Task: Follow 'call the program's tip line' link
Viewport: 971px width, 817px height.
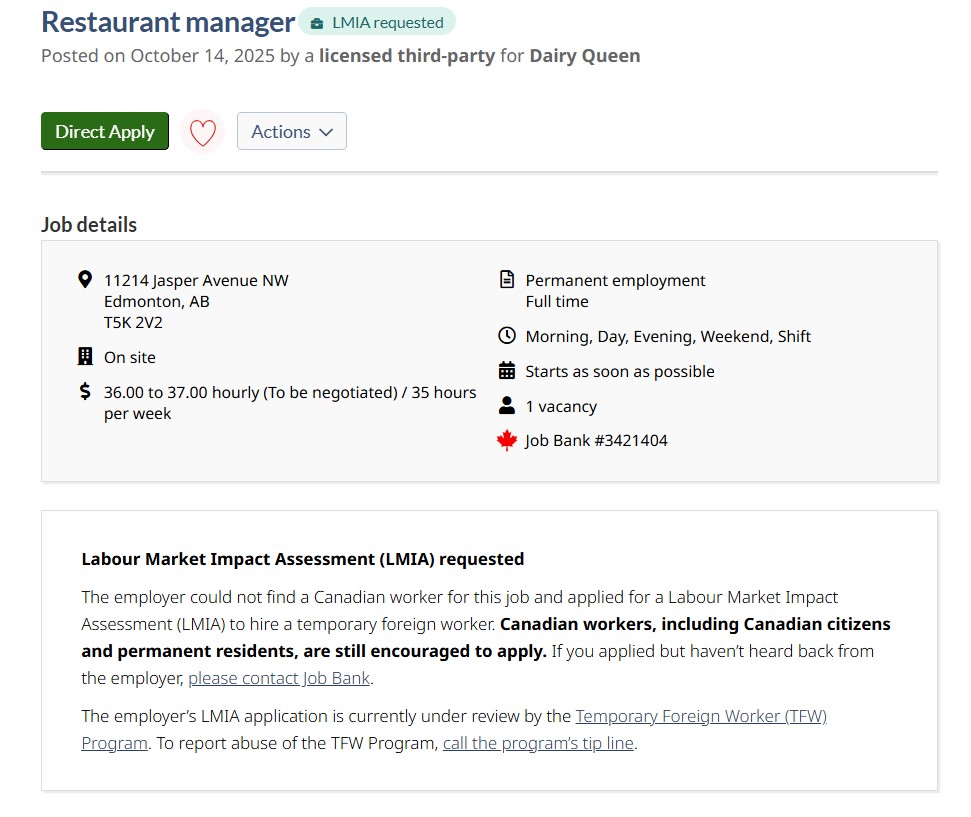Action: point(538,743)
